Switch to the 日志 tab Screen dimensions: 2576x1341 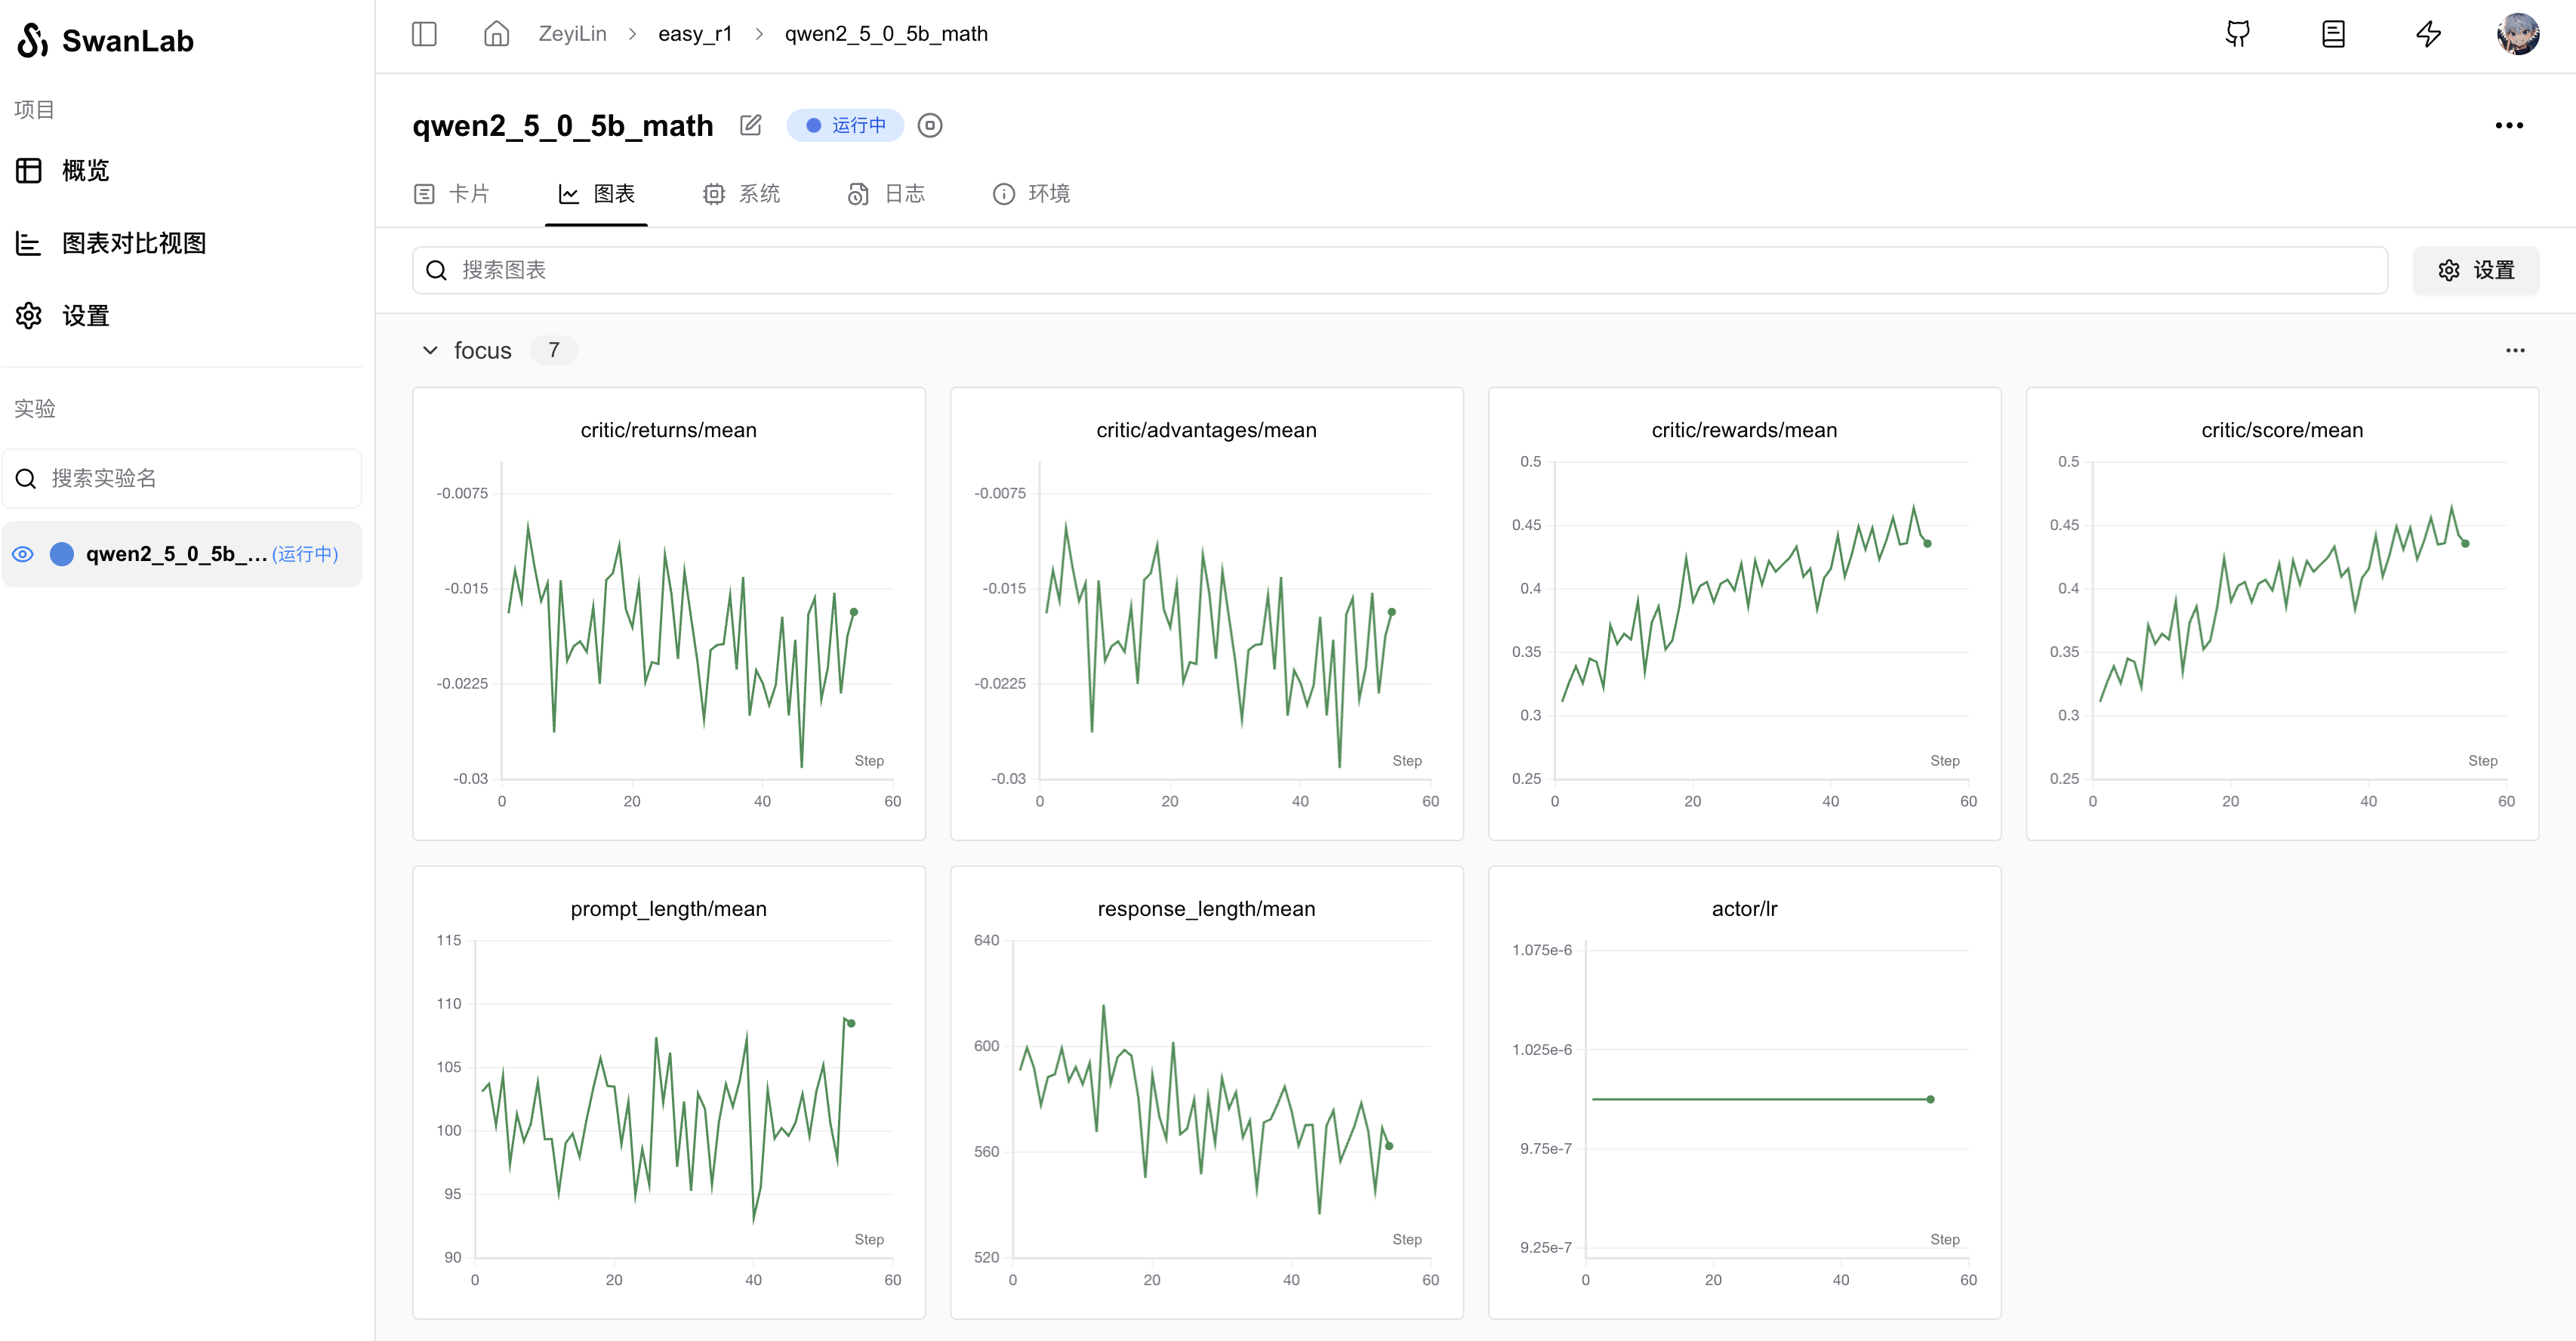point(886,193)
